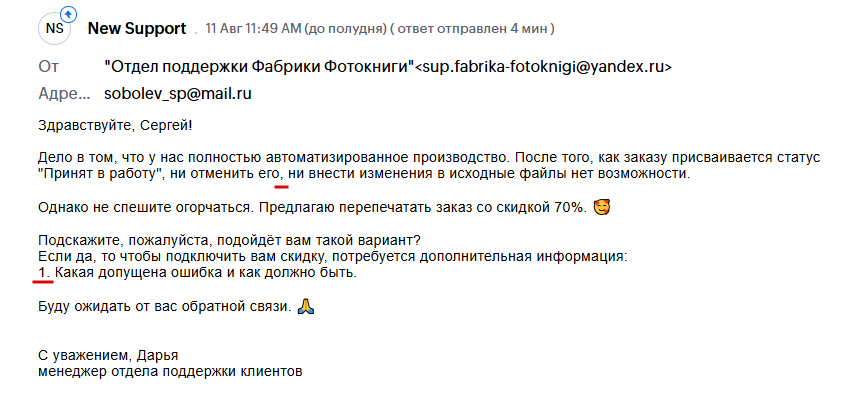
Task: Click the 'От' field label
Action: [x=49, y=66]
